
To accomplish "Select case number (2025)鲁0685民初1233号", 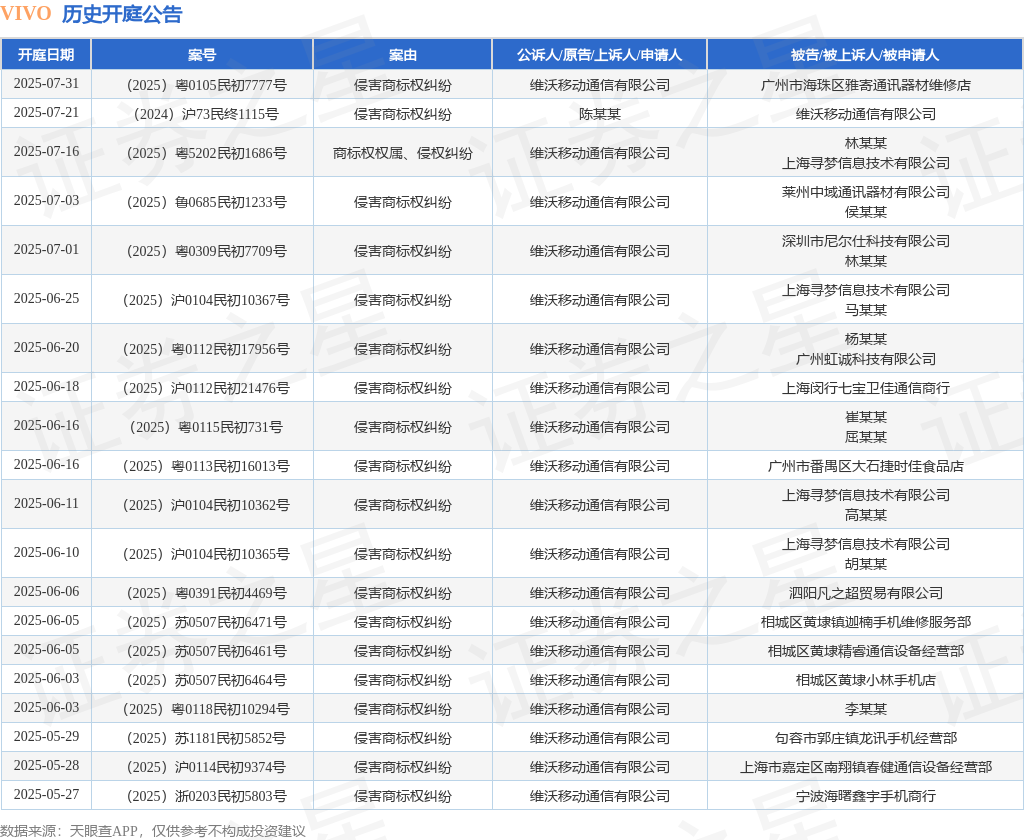I will [206, 202].
